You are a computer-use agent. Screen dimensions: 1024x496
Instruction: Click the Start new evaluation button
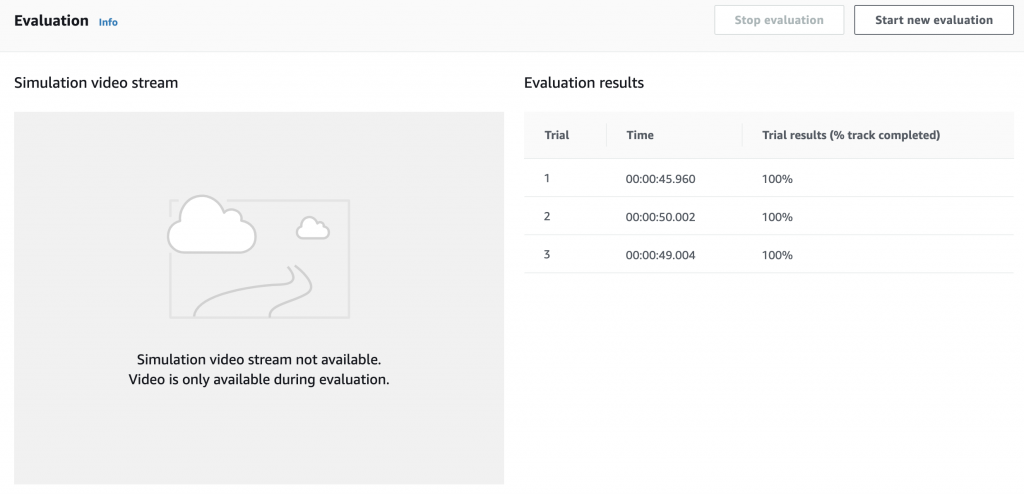[934, 20]
